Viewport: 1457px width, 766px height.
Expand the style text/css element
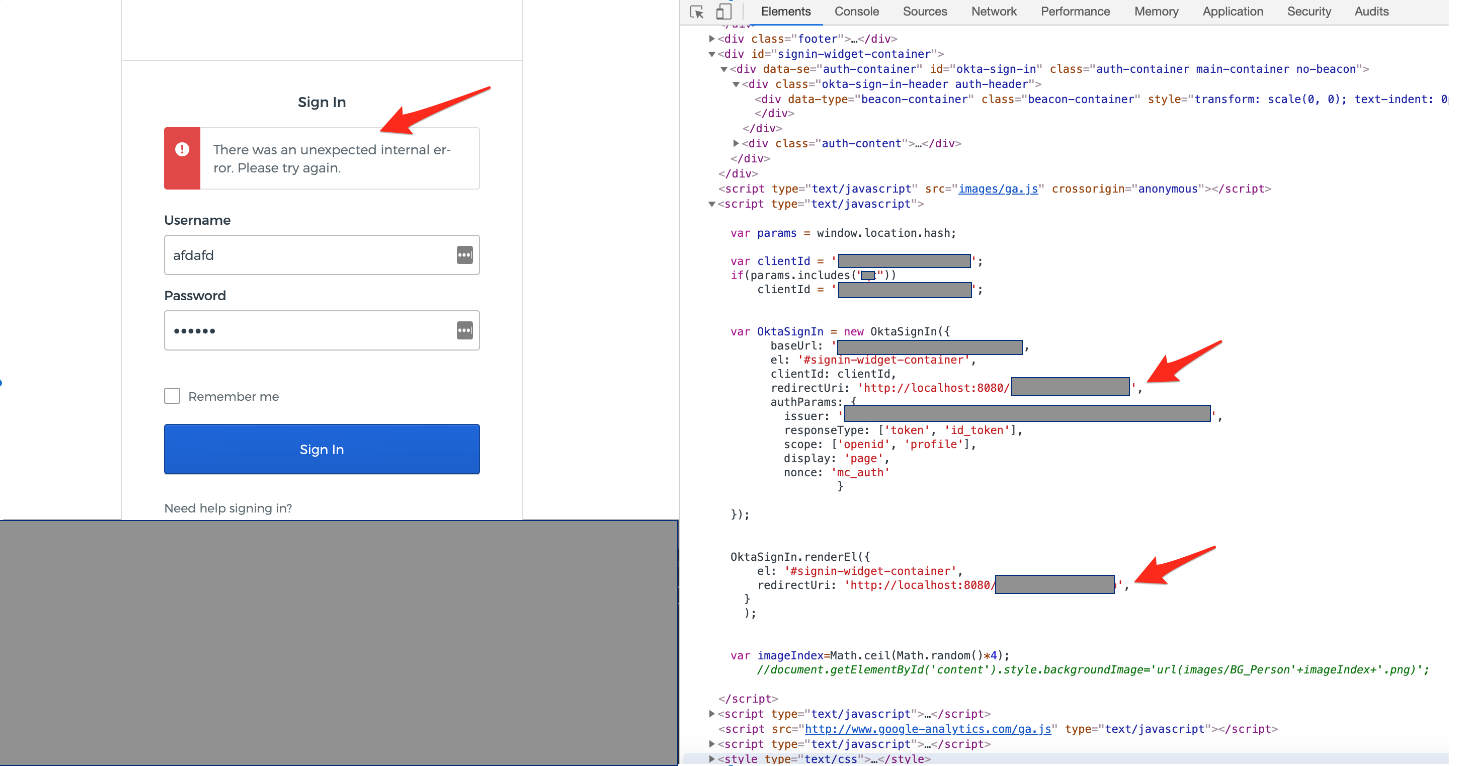click(x=712, y=759)
